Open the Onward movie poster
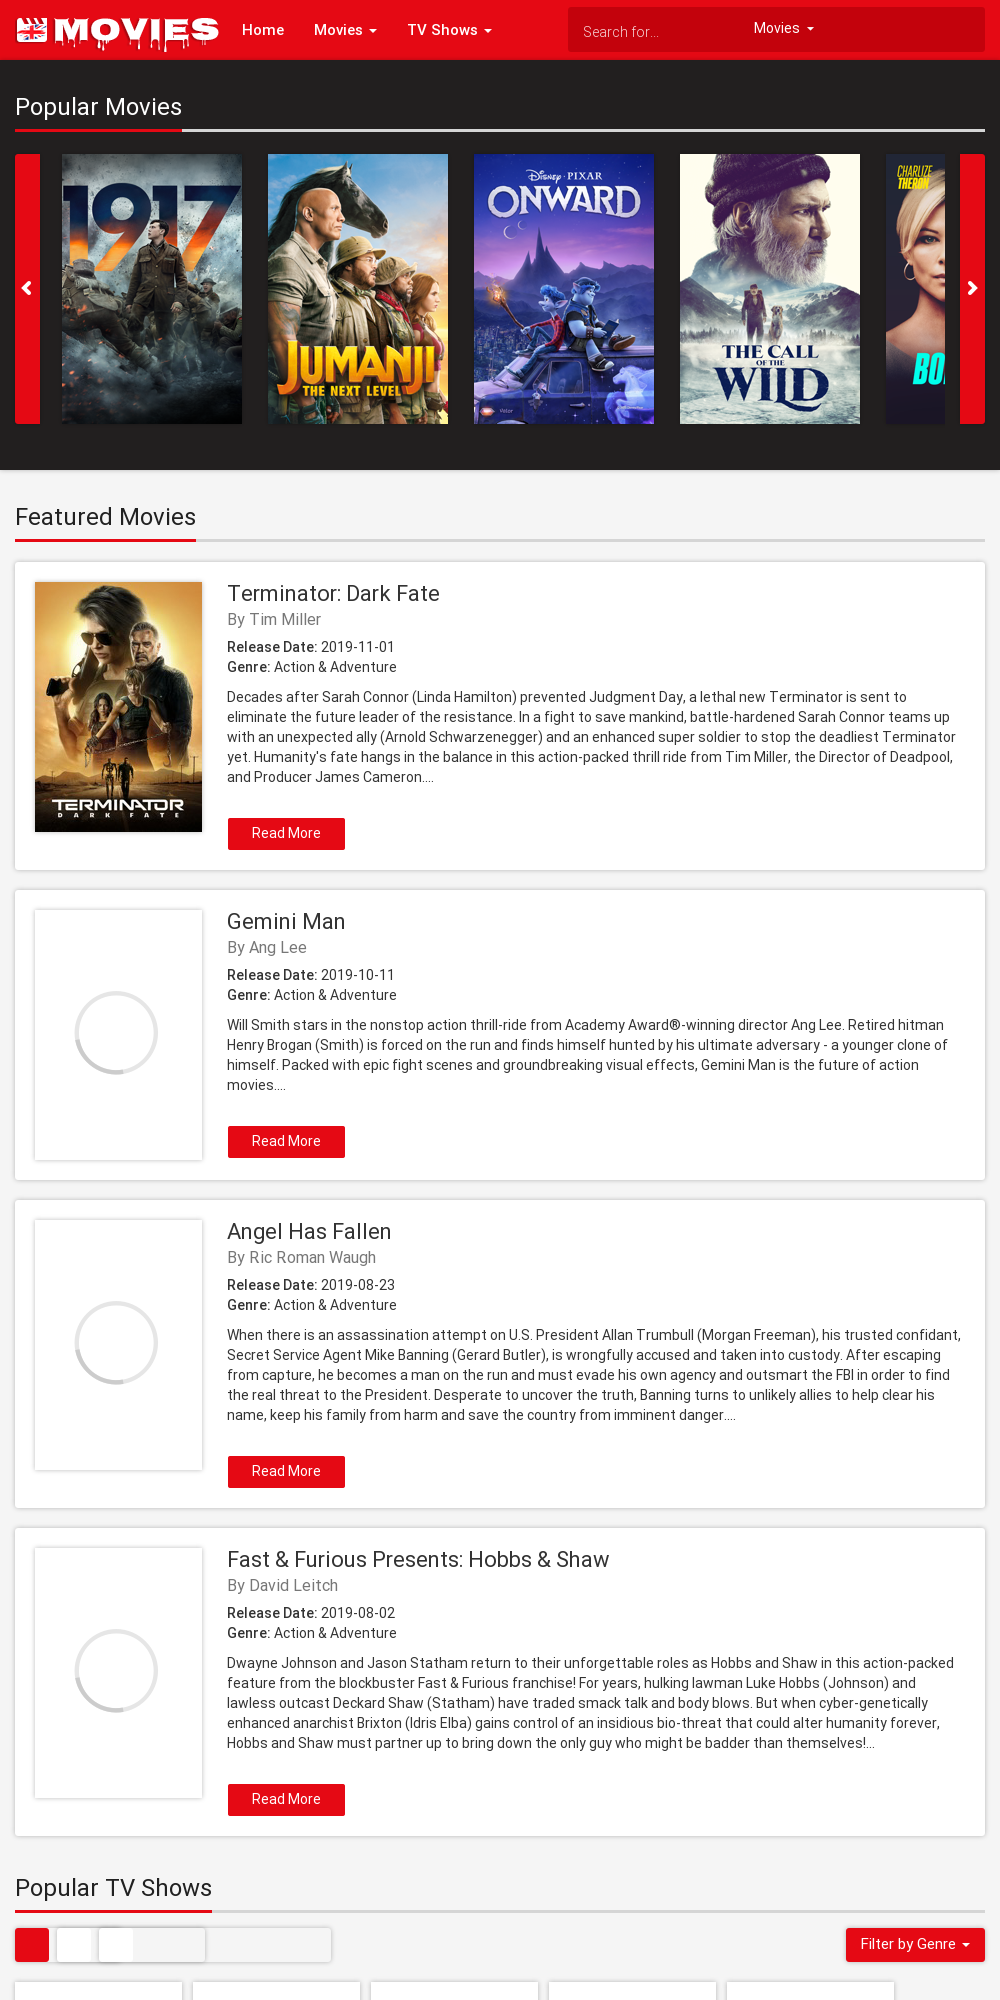 [x=564, y=289]
